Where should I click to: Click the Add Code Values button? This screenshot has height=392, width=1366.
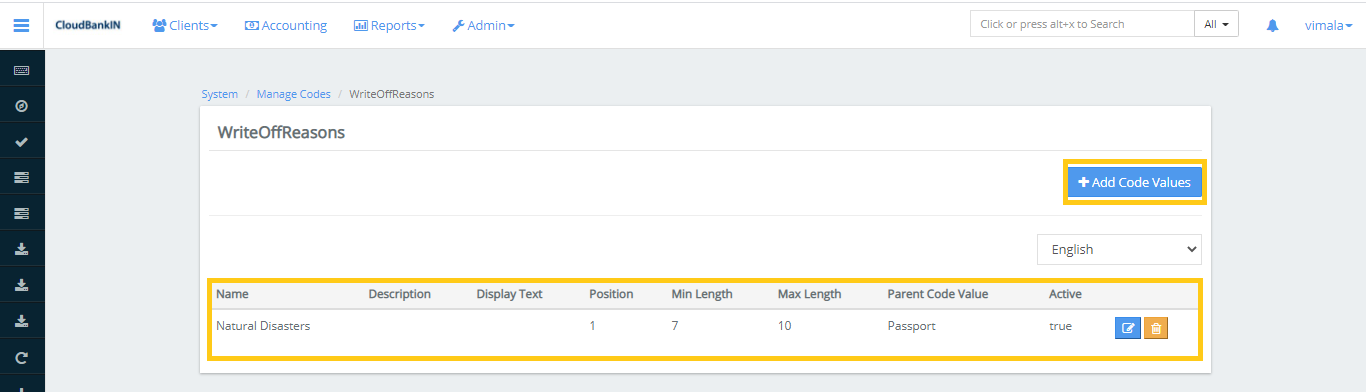[1134, 182]
